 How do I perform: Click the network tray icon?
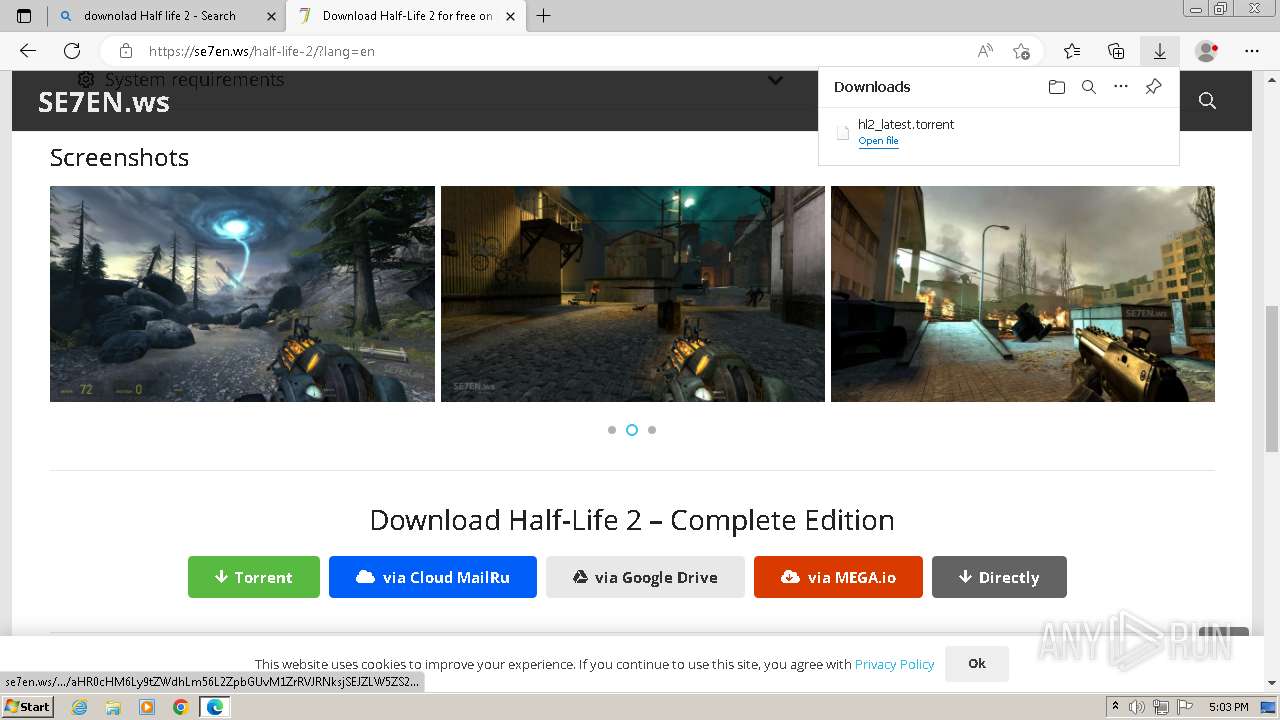pyautogui.click(x=1160, y=707)
